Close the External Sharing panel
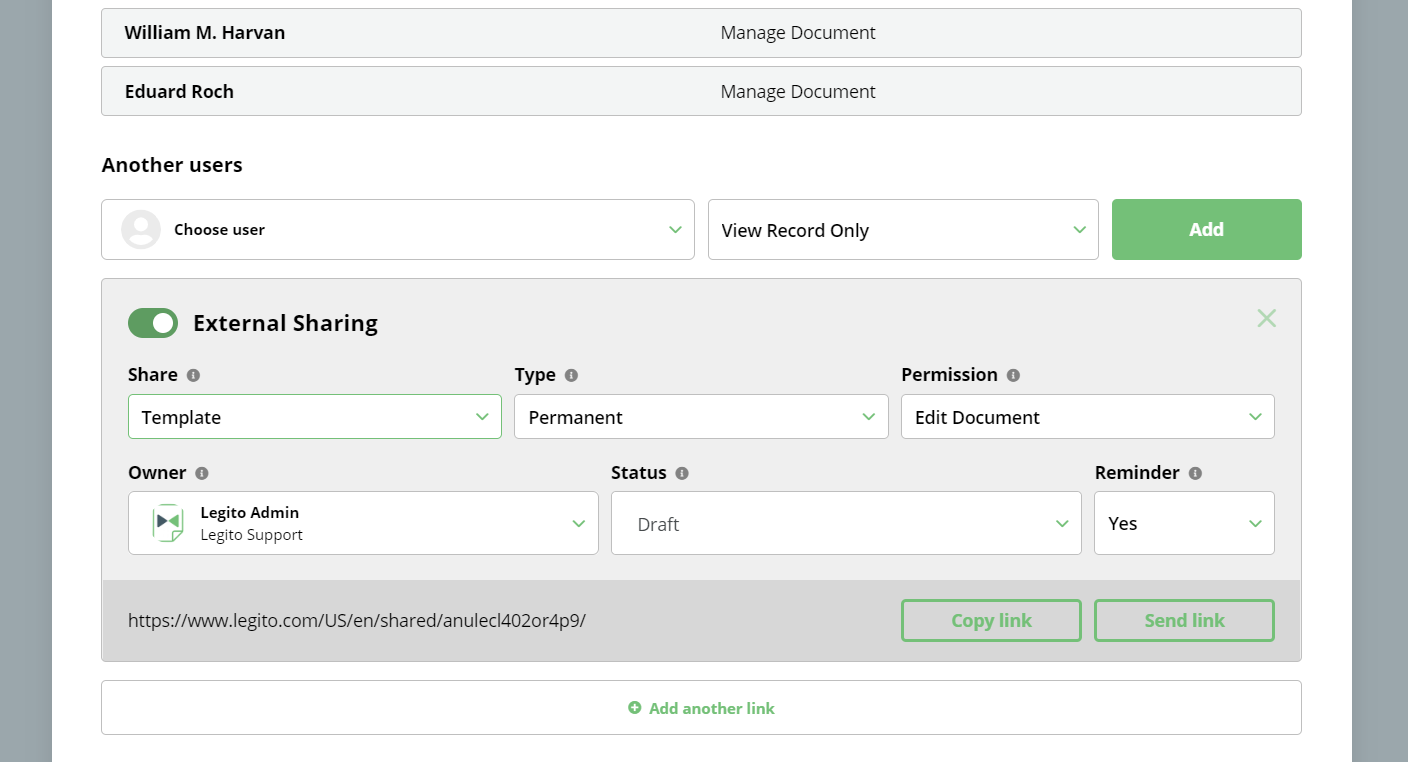The height and width of the screenshot is (762, 1408). pyautogui.click(x=1266, y=318)
